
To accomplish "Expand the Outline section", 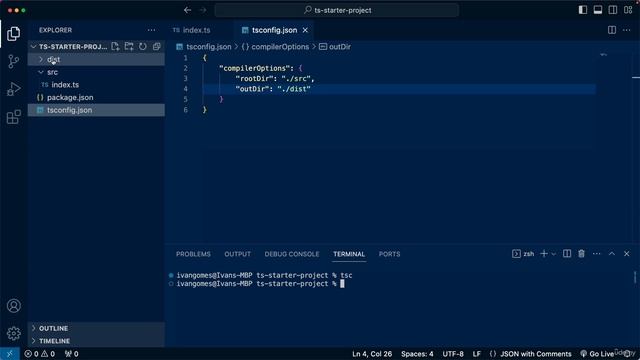I will click(96, 328).
